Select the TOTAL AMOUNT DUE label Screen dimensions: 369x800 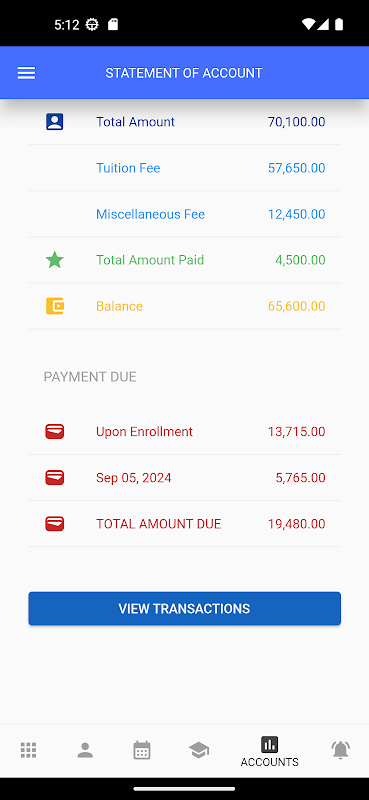tap(159, 524)
